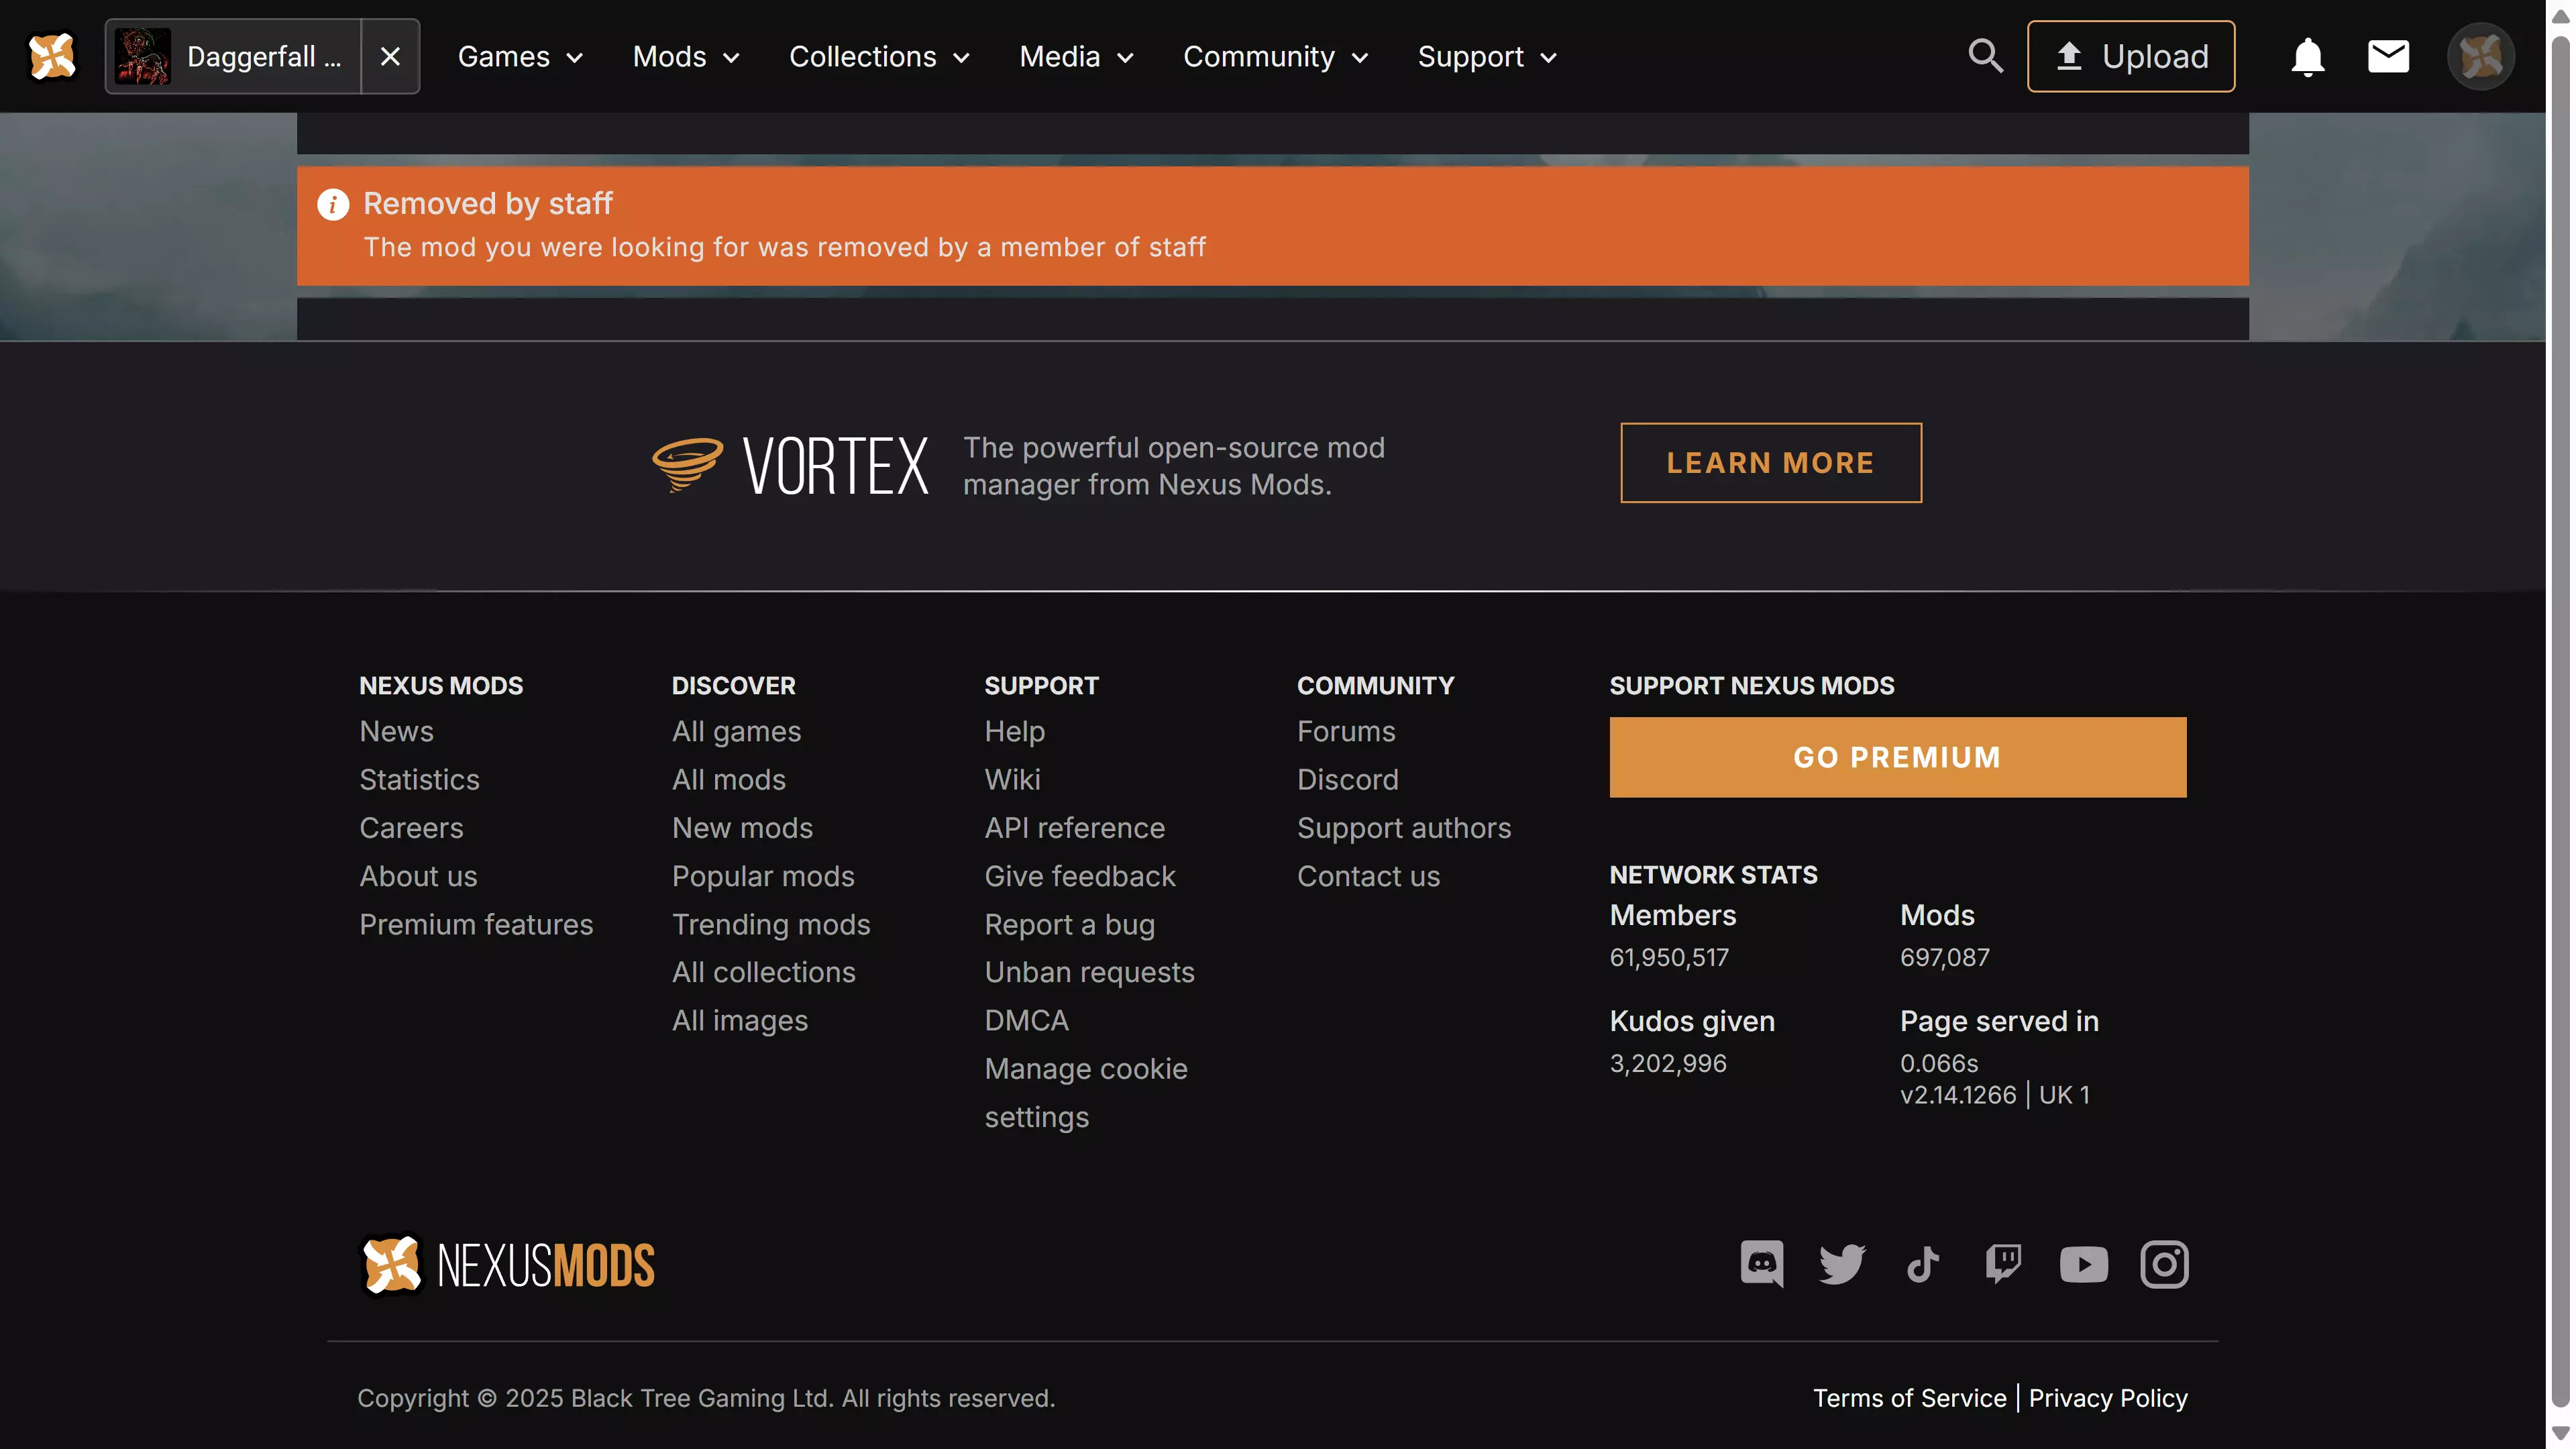Expand the Media dropdown

pos(1076,56)
